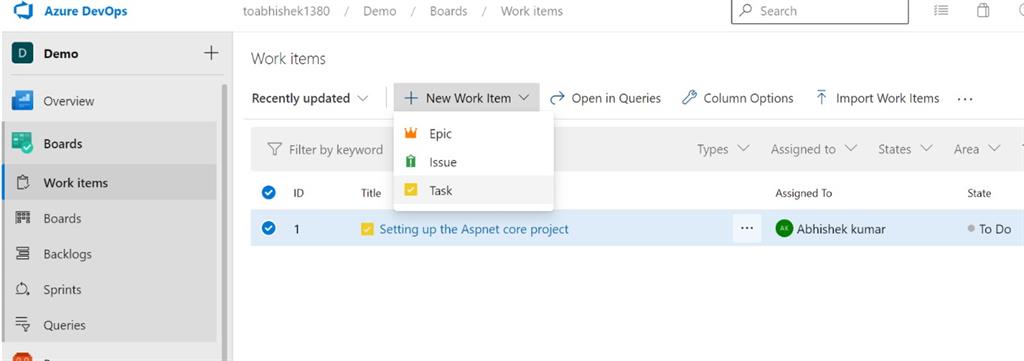Screen dimensions: 1024x361
Task: Click the Abhishek kumar avatar
Action: pyautogui.click(x=784, y=228)
